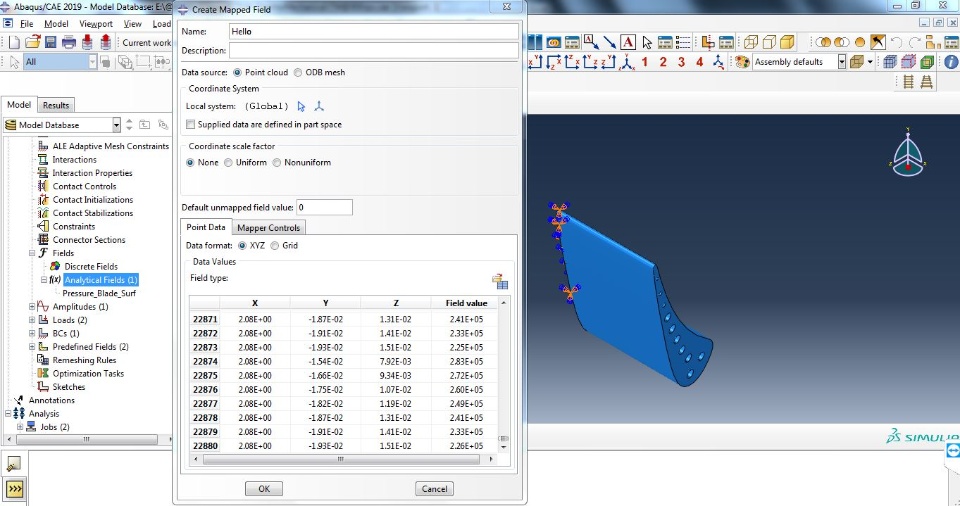
Task: Click the arrow annotation tool
Action: (609, 42)
